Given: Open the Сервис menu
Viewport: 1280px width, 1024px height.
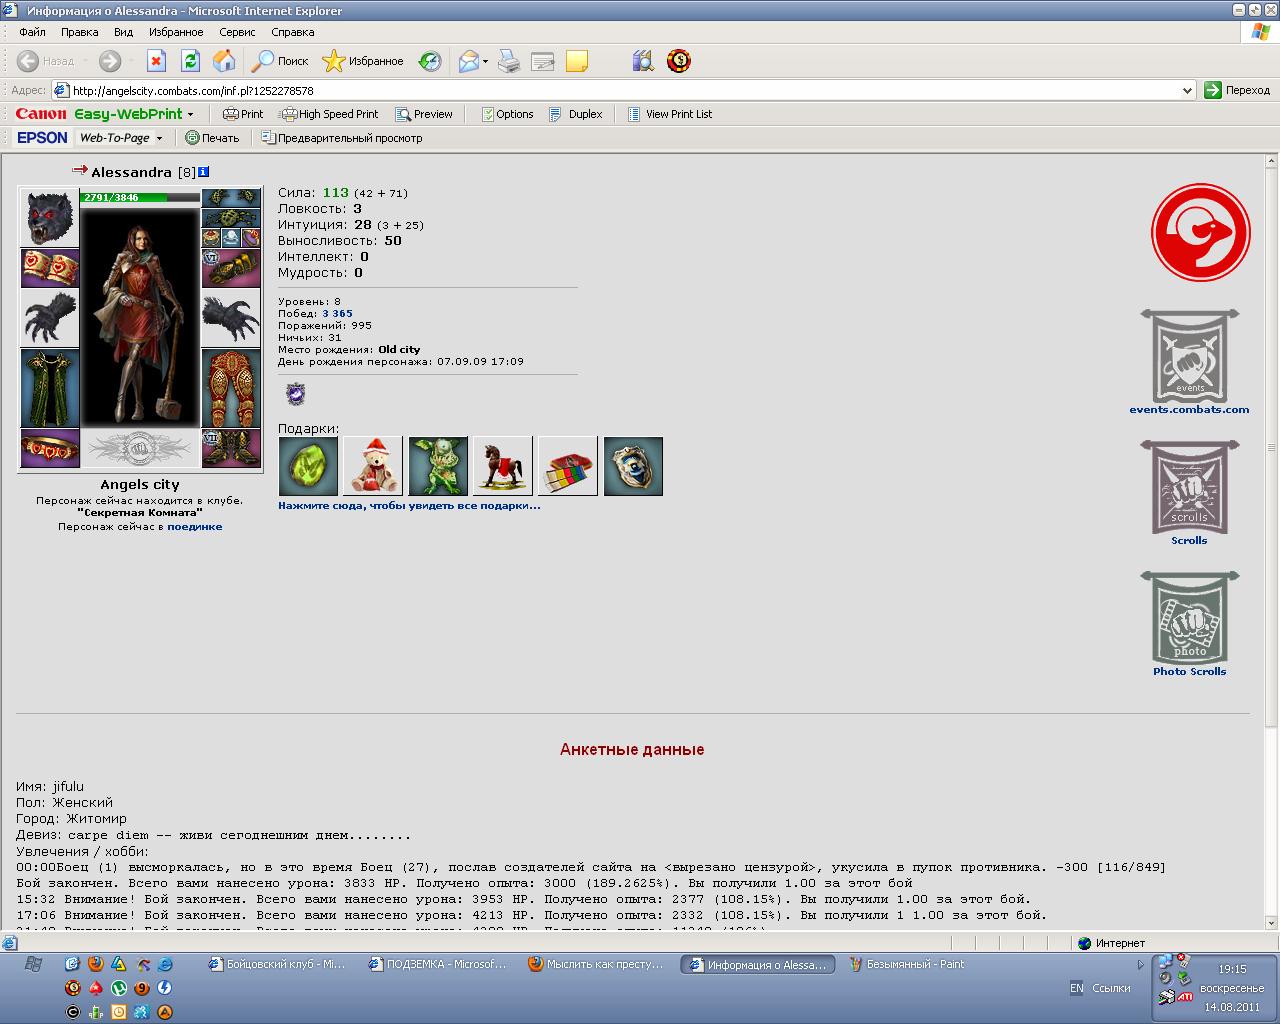Looking at the screenshot, I should click(238, 32).
